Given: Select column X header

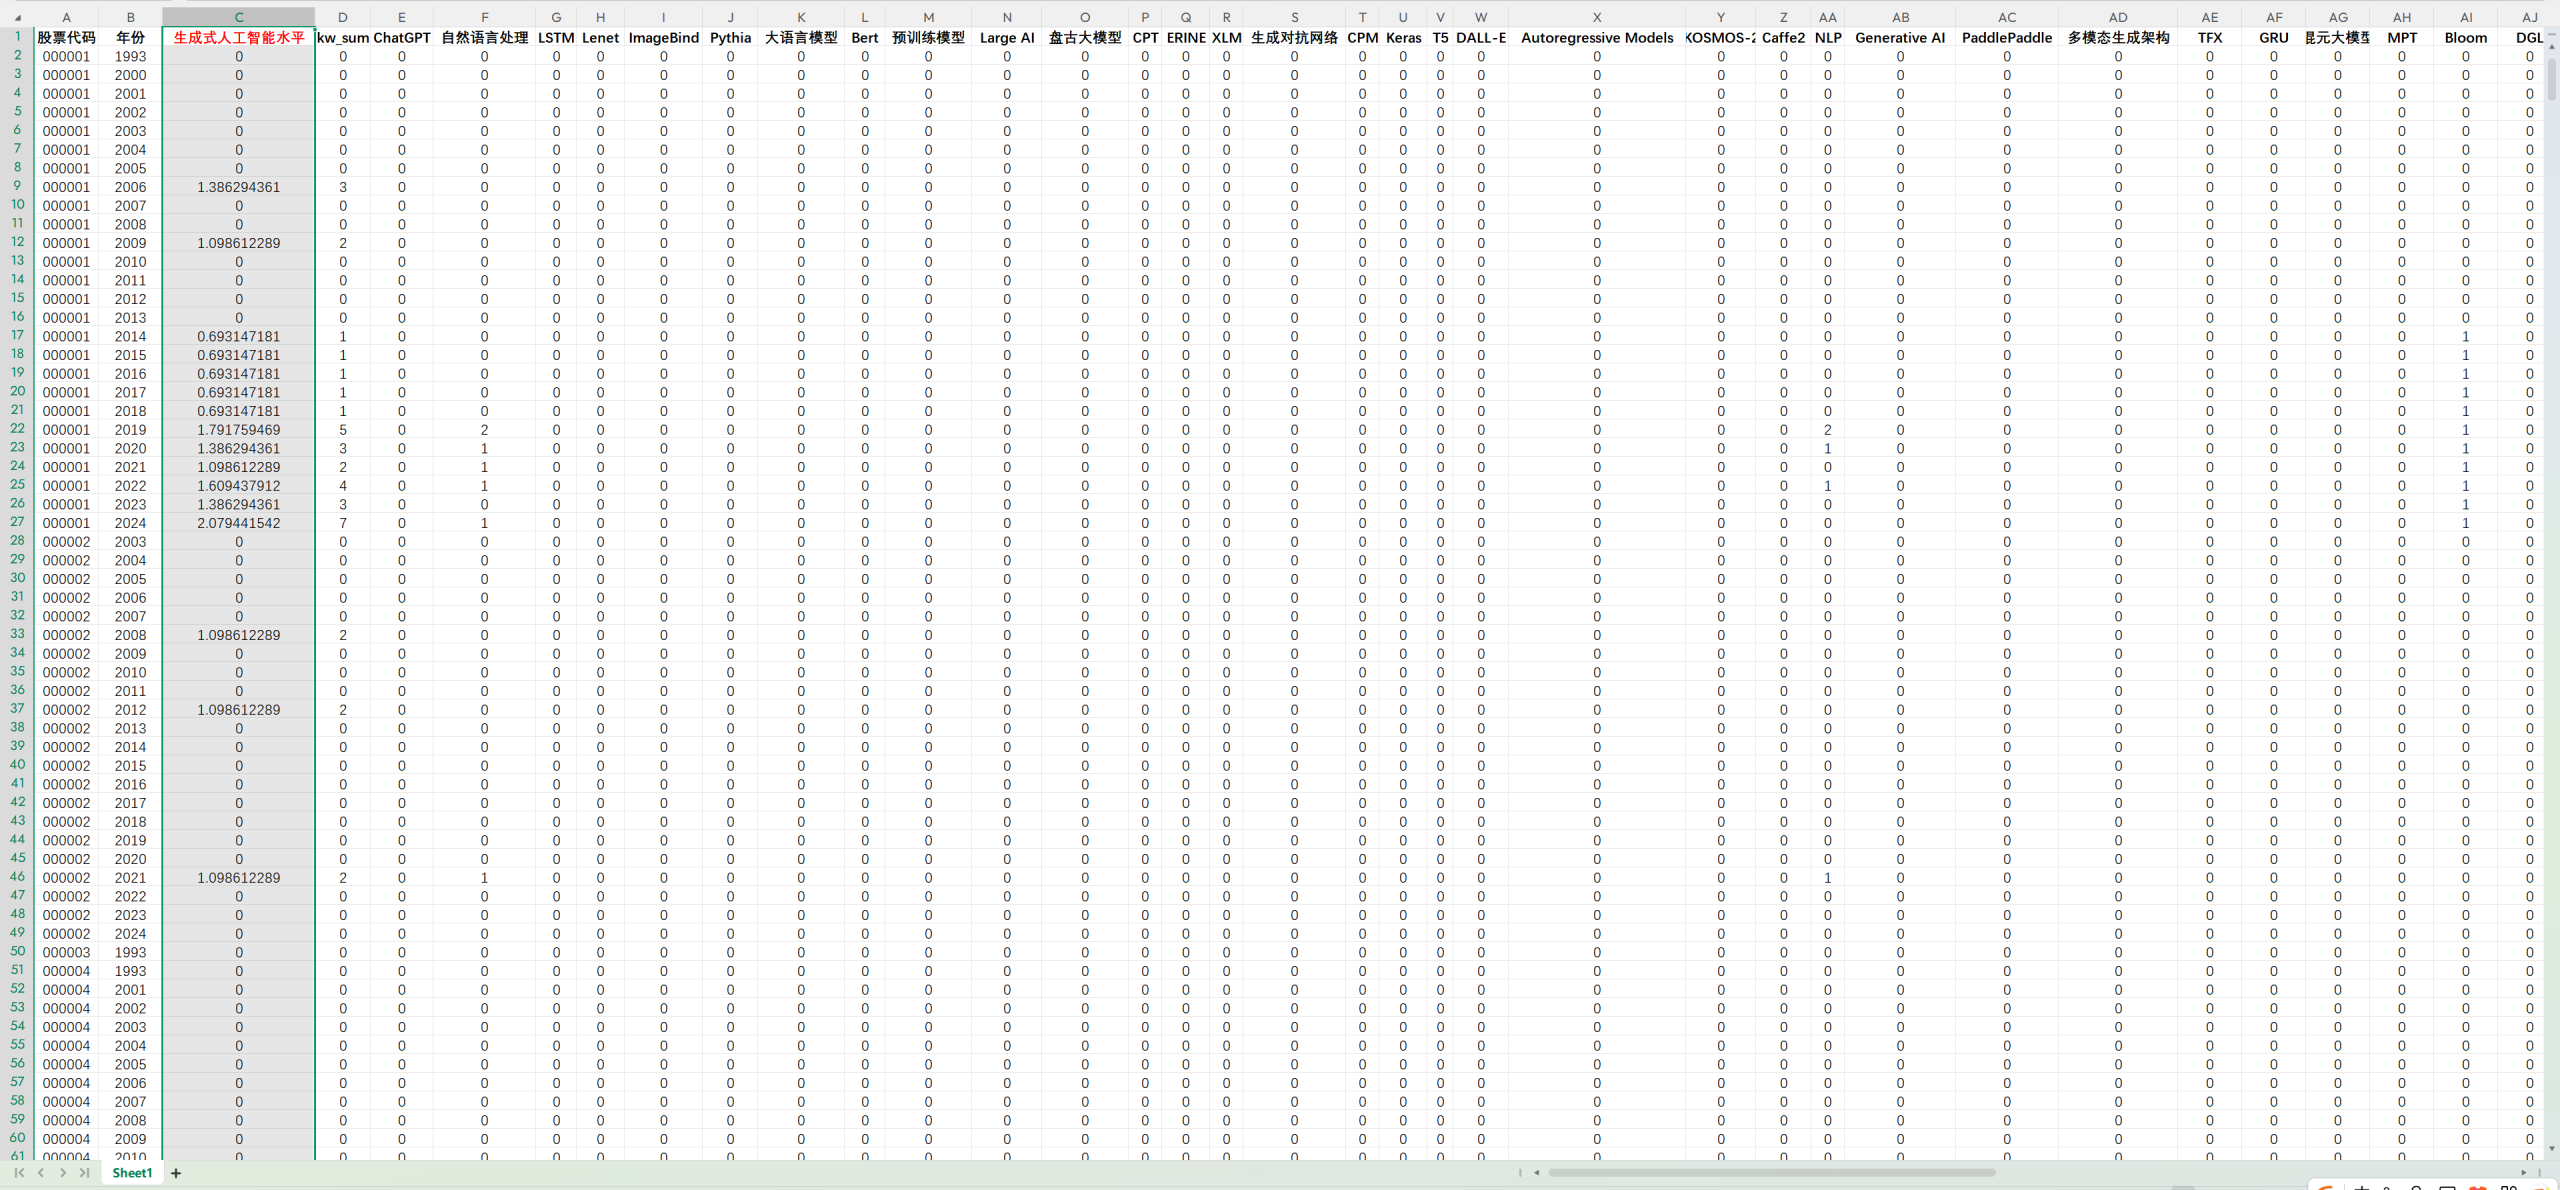Looking at the screenshot, I should (x=1596, y=17).
